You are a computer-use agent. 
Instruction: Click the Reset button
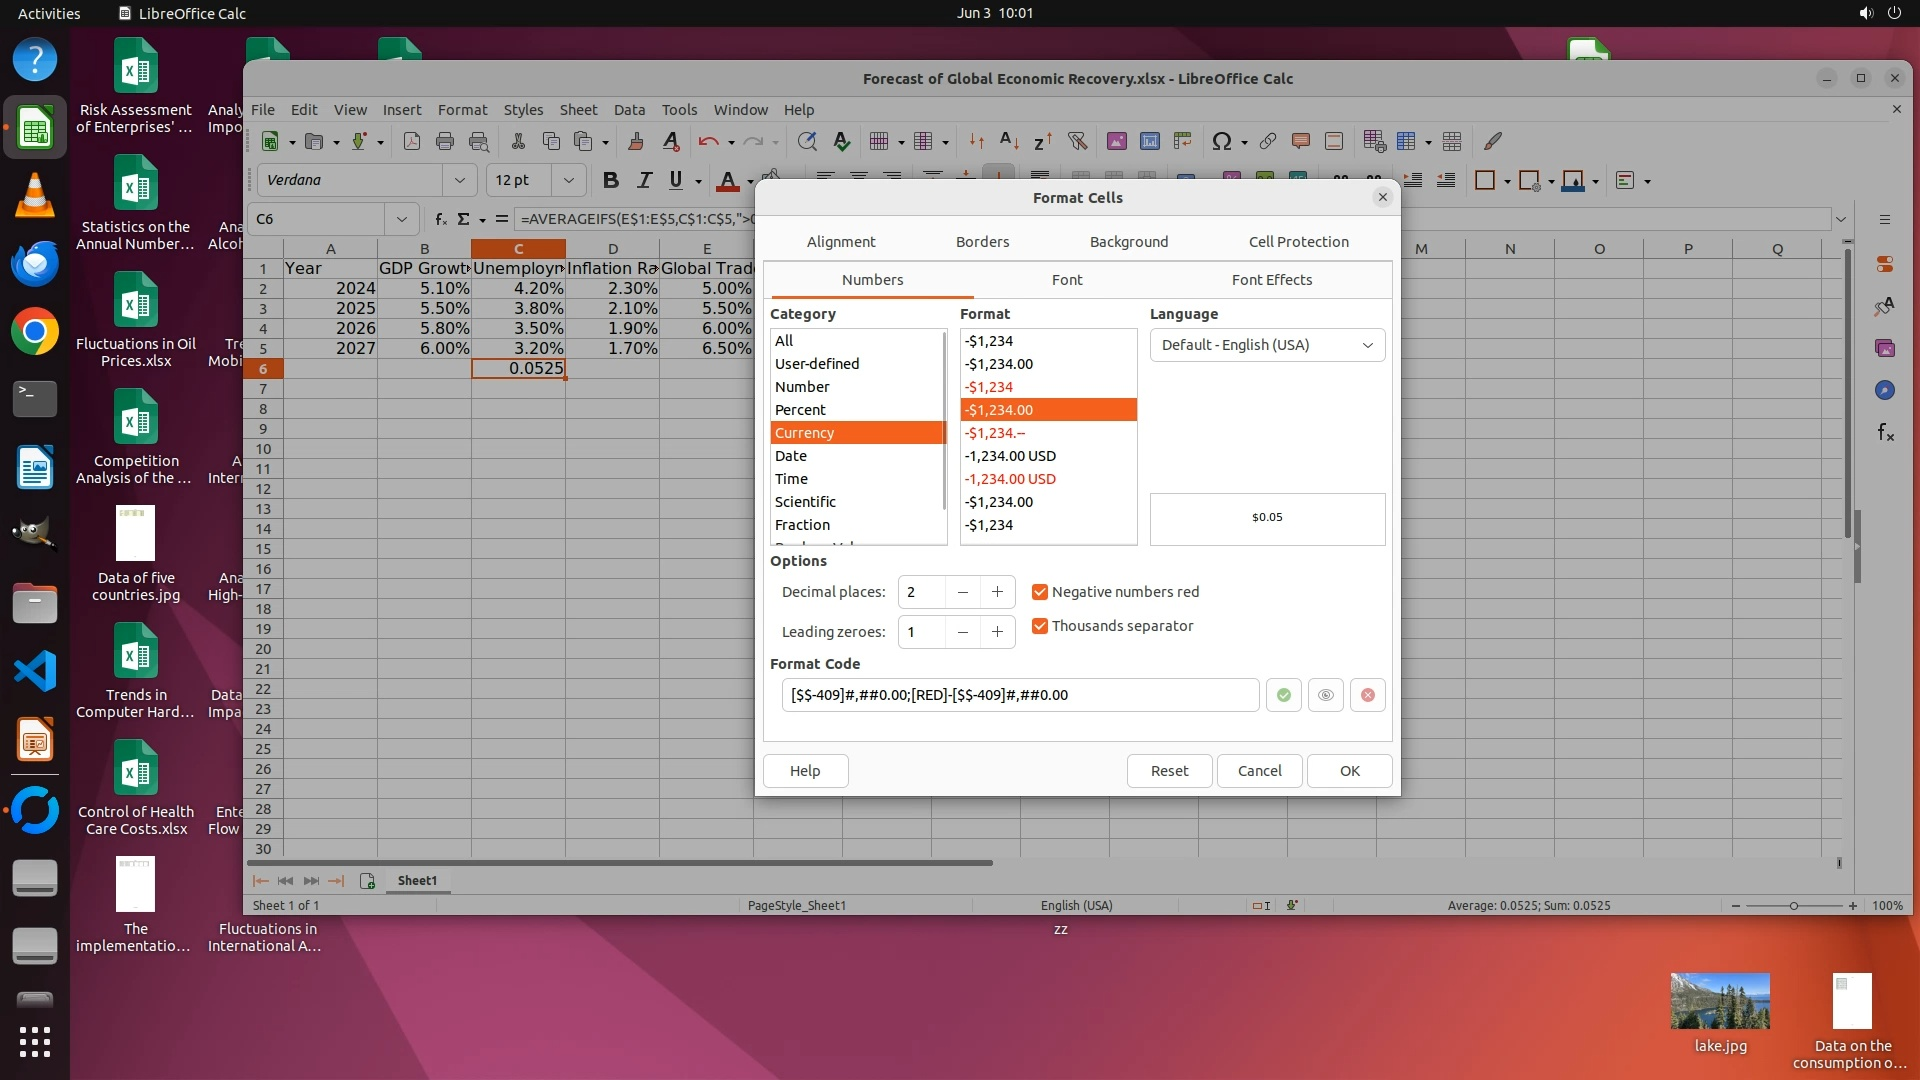[x=1169, y=771]
